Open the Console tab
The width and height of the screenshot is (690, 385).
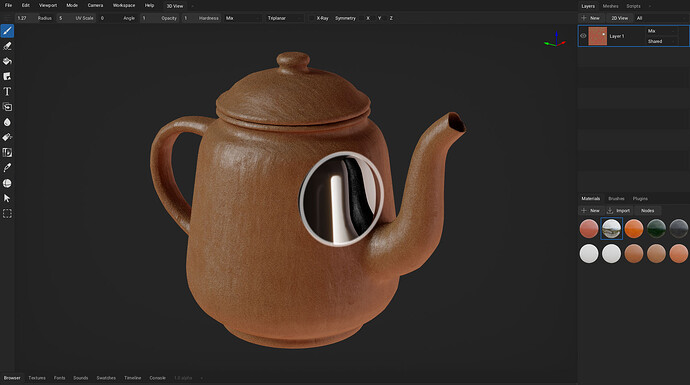coord(158,378)
